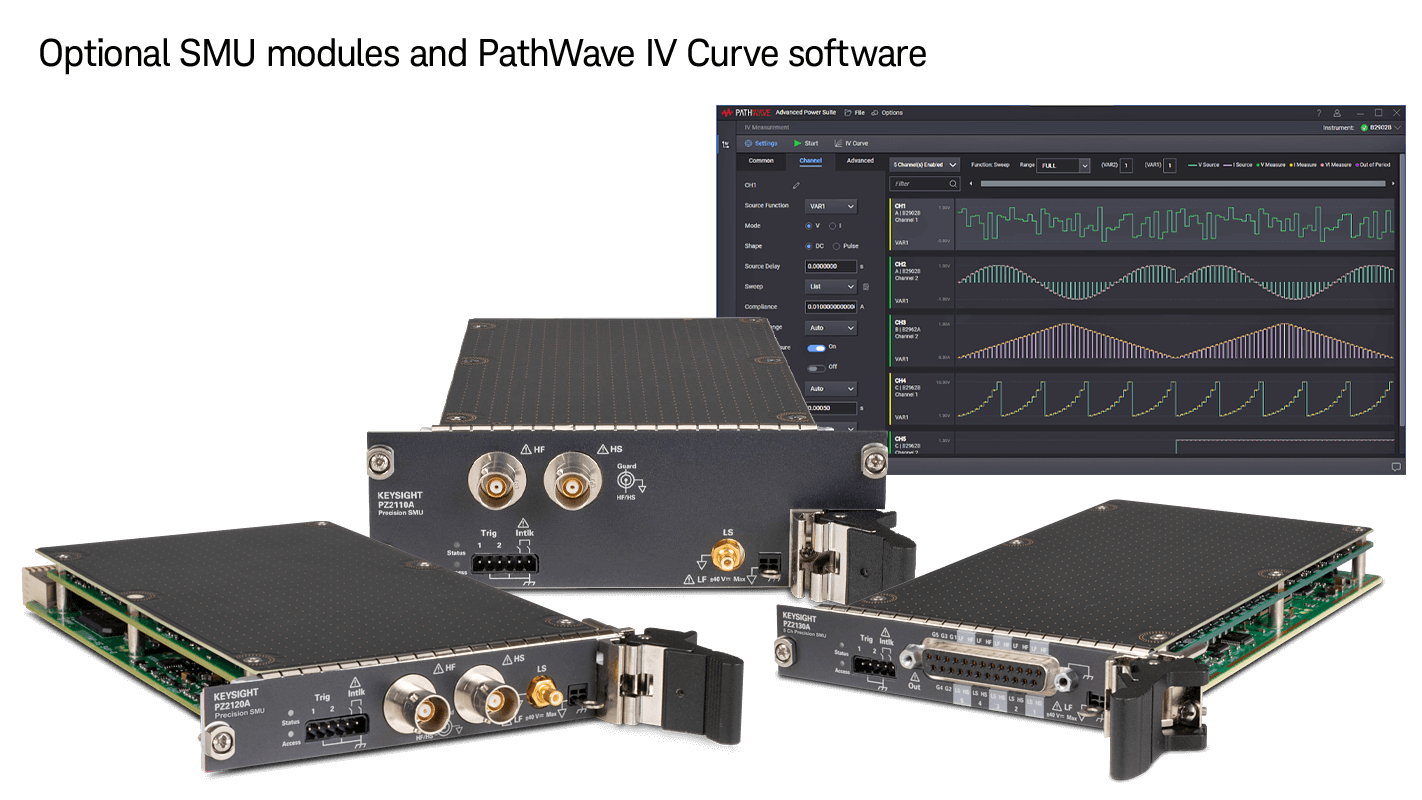Screen dimensions: 1422x800
Task: Click the CH4 sawtooth waveform plot
Action: pyautogui.click(x=1175, y=398)
